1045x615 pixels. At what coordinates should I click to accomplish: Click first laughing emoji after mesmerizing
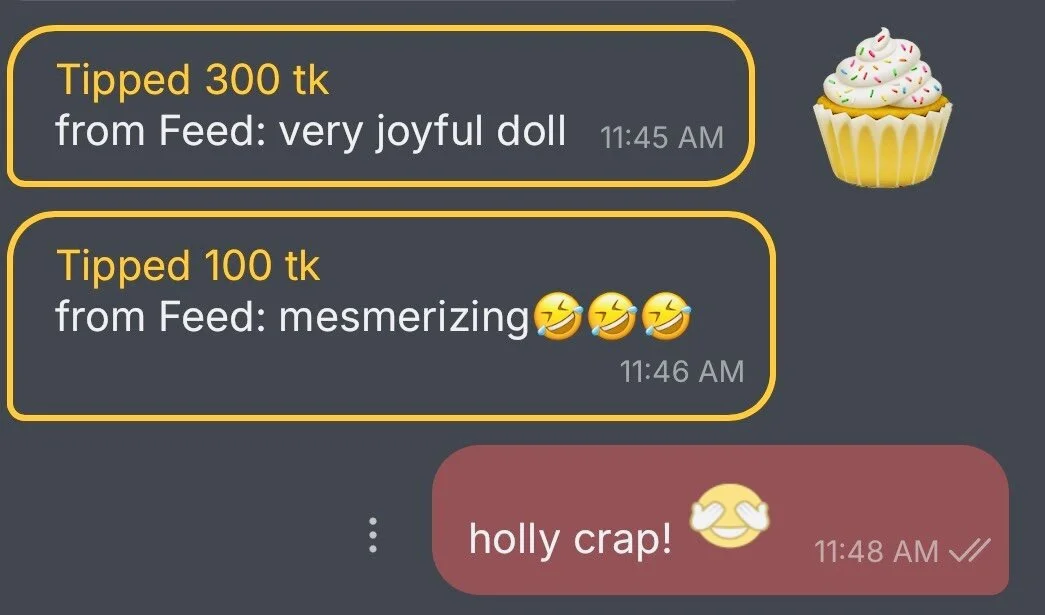[x=558, y=316]
